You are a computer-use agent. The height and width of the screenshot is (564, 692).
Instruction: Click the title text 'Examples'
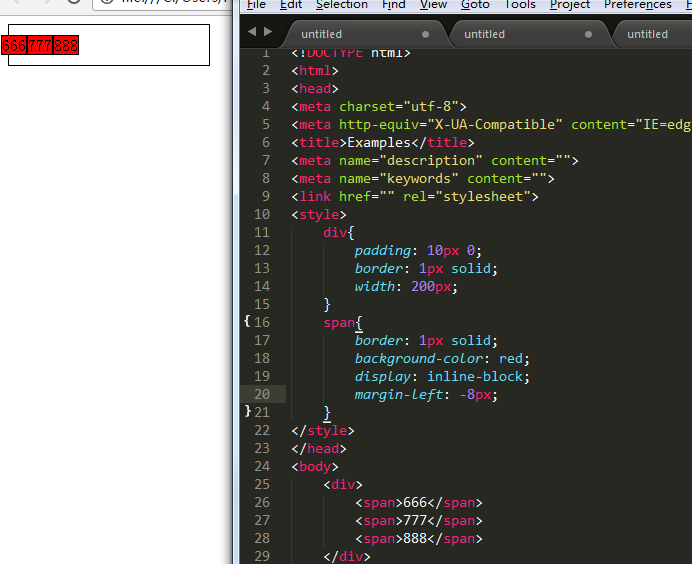coord(379,143)
